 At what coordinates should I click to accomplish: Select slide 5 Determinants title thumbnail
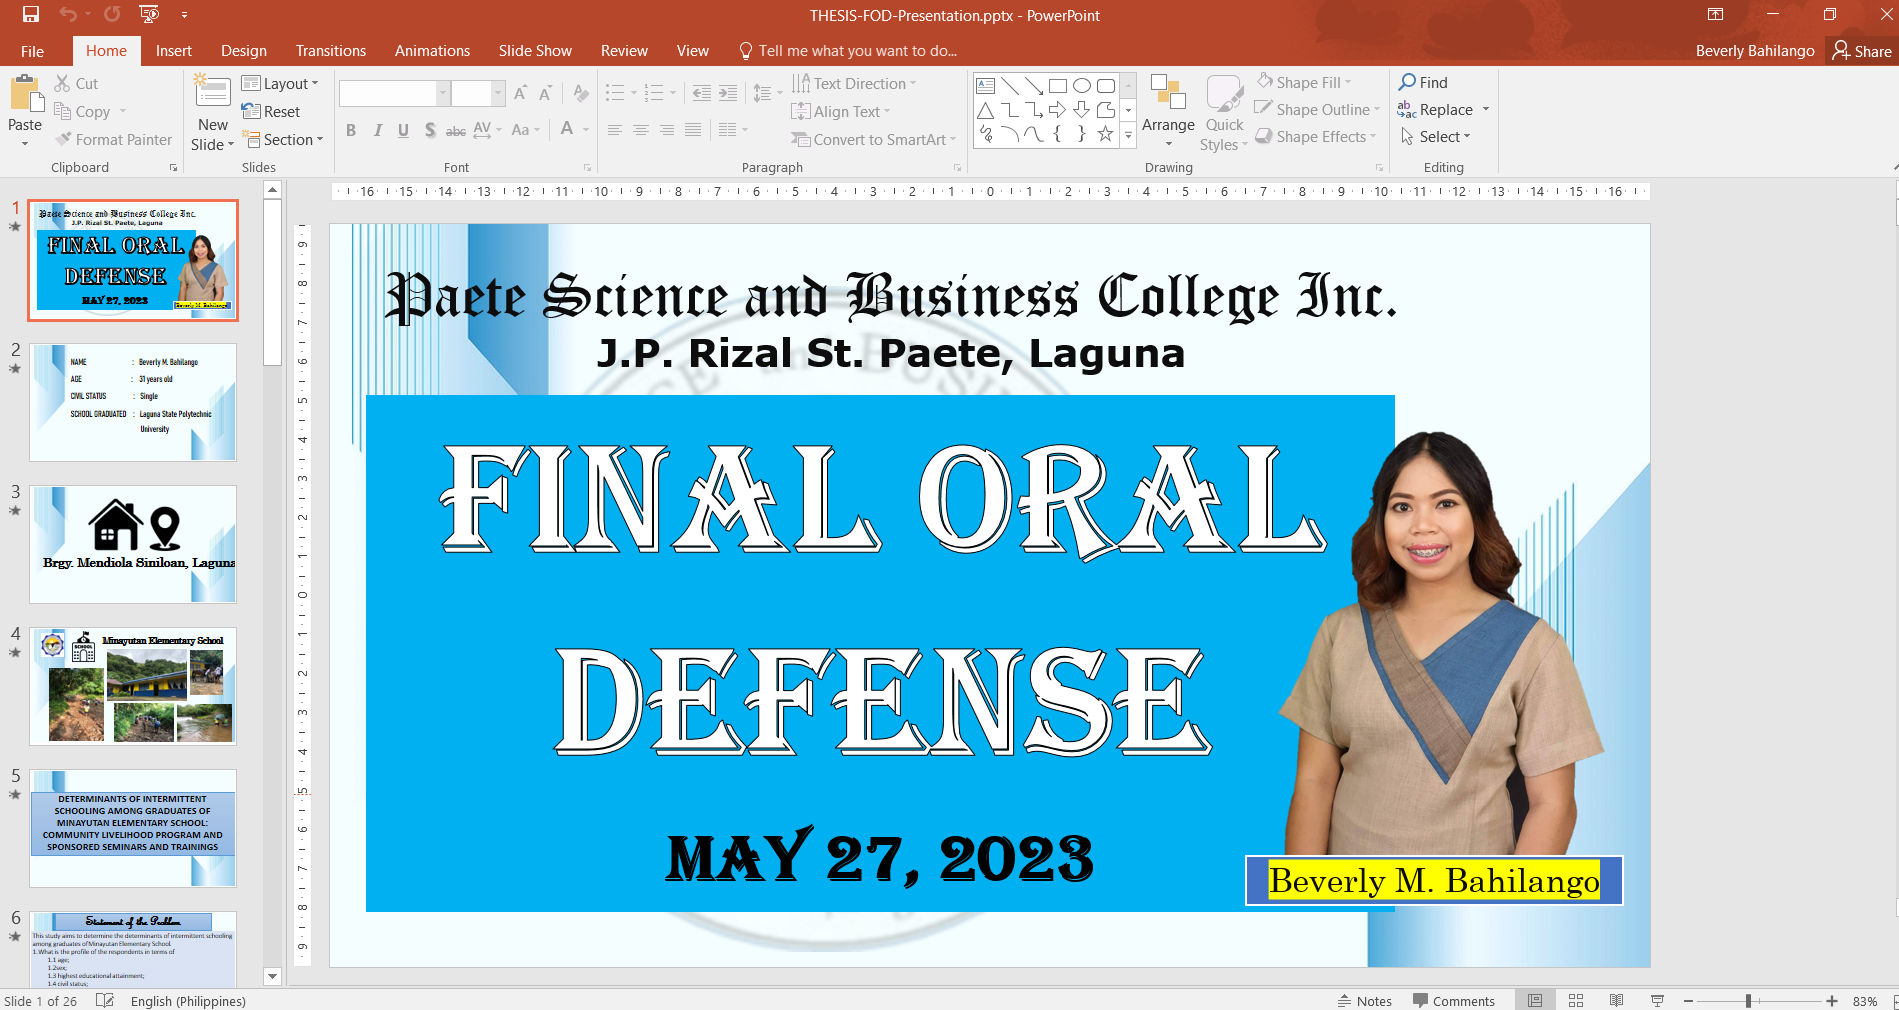(133, 828)
